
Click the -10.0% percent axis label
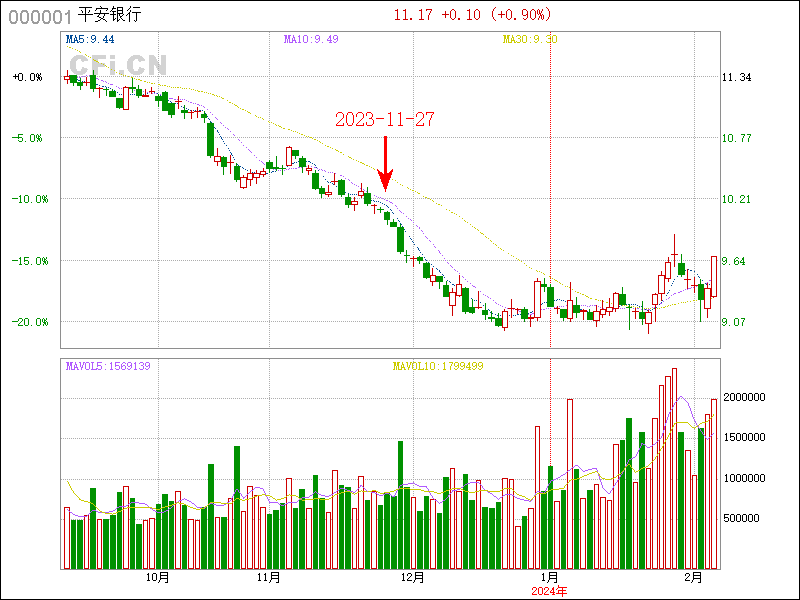26,199
